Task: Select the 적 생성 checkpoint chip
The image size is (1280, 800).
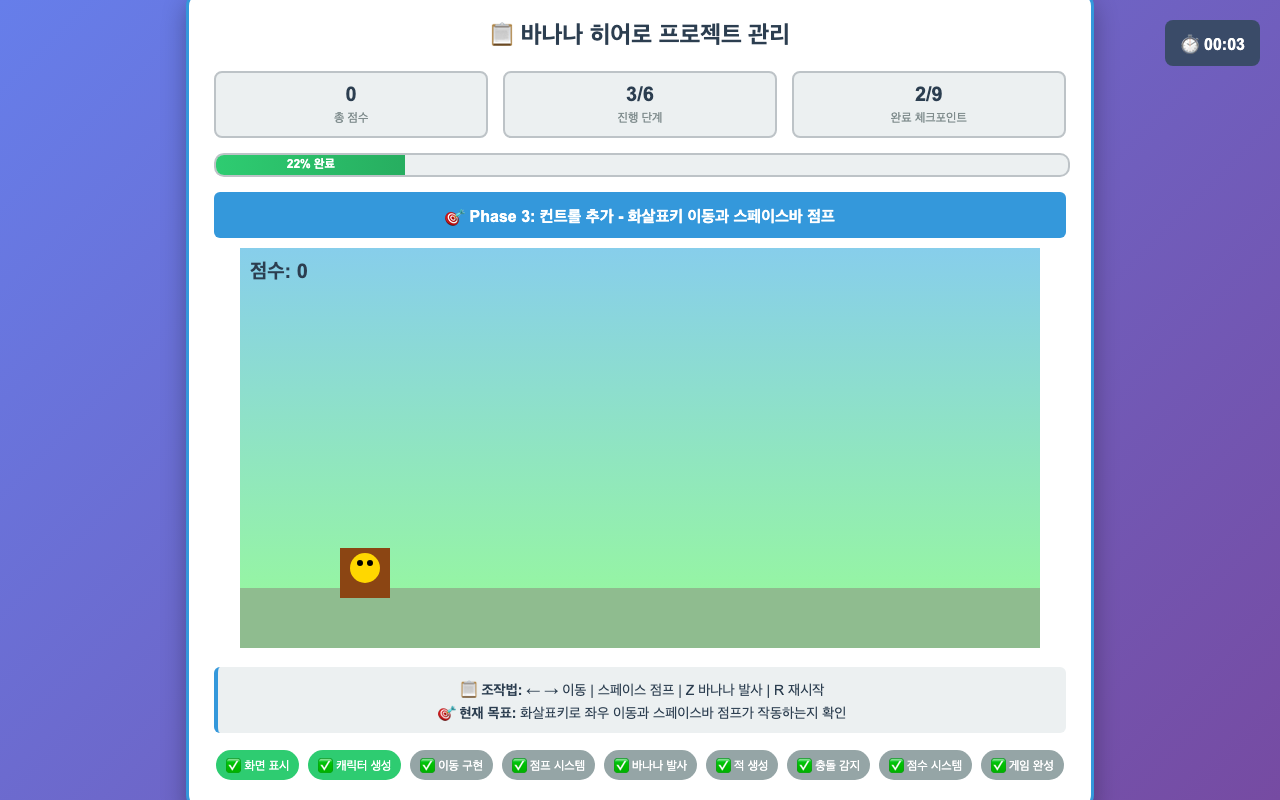Action: (x=742, y=765)
